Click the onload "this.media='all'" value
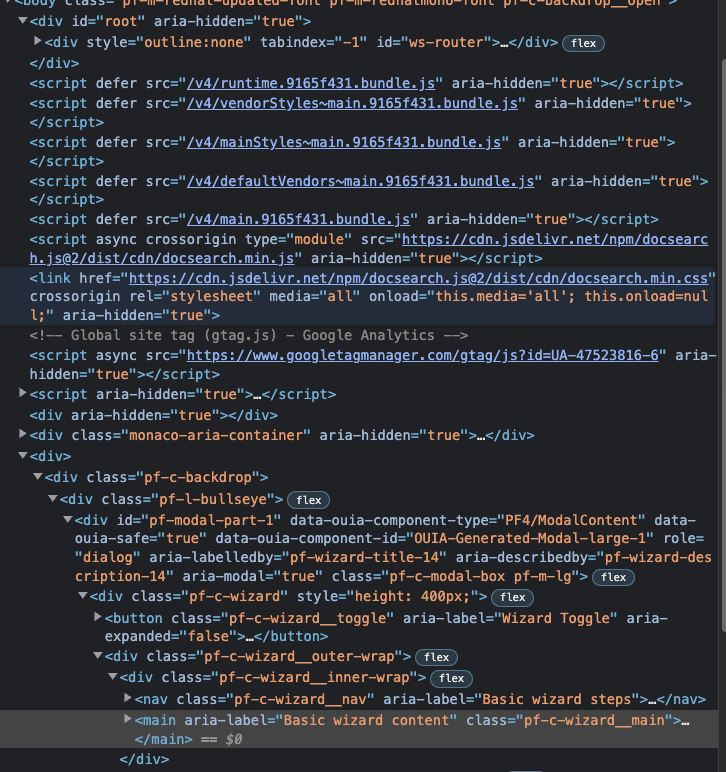 coord(505,296)
